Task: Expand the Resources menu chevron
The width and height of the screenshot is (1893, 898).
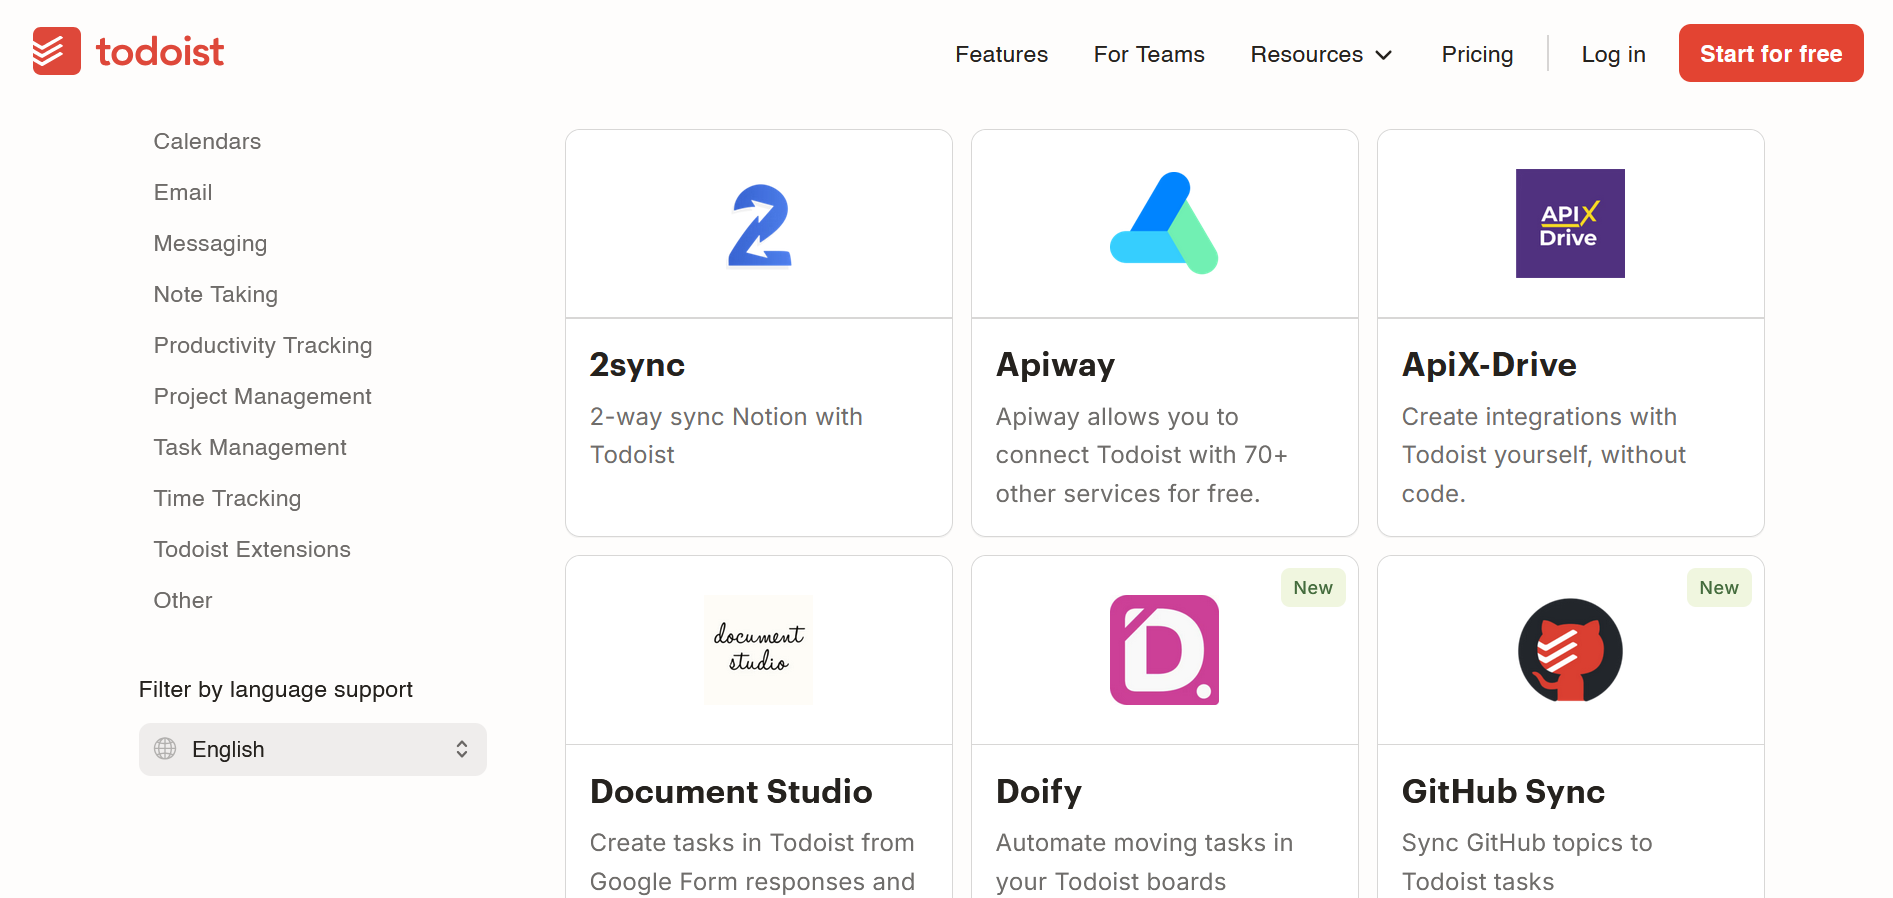Action: point(1384,55)
